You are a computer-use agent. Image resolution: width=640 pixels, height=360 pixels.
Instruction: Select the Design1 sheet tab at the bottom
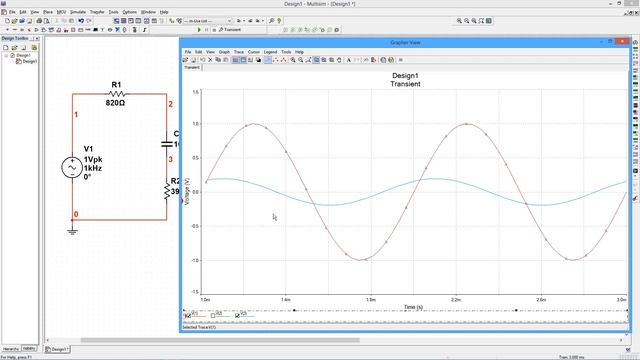[57, 349]
